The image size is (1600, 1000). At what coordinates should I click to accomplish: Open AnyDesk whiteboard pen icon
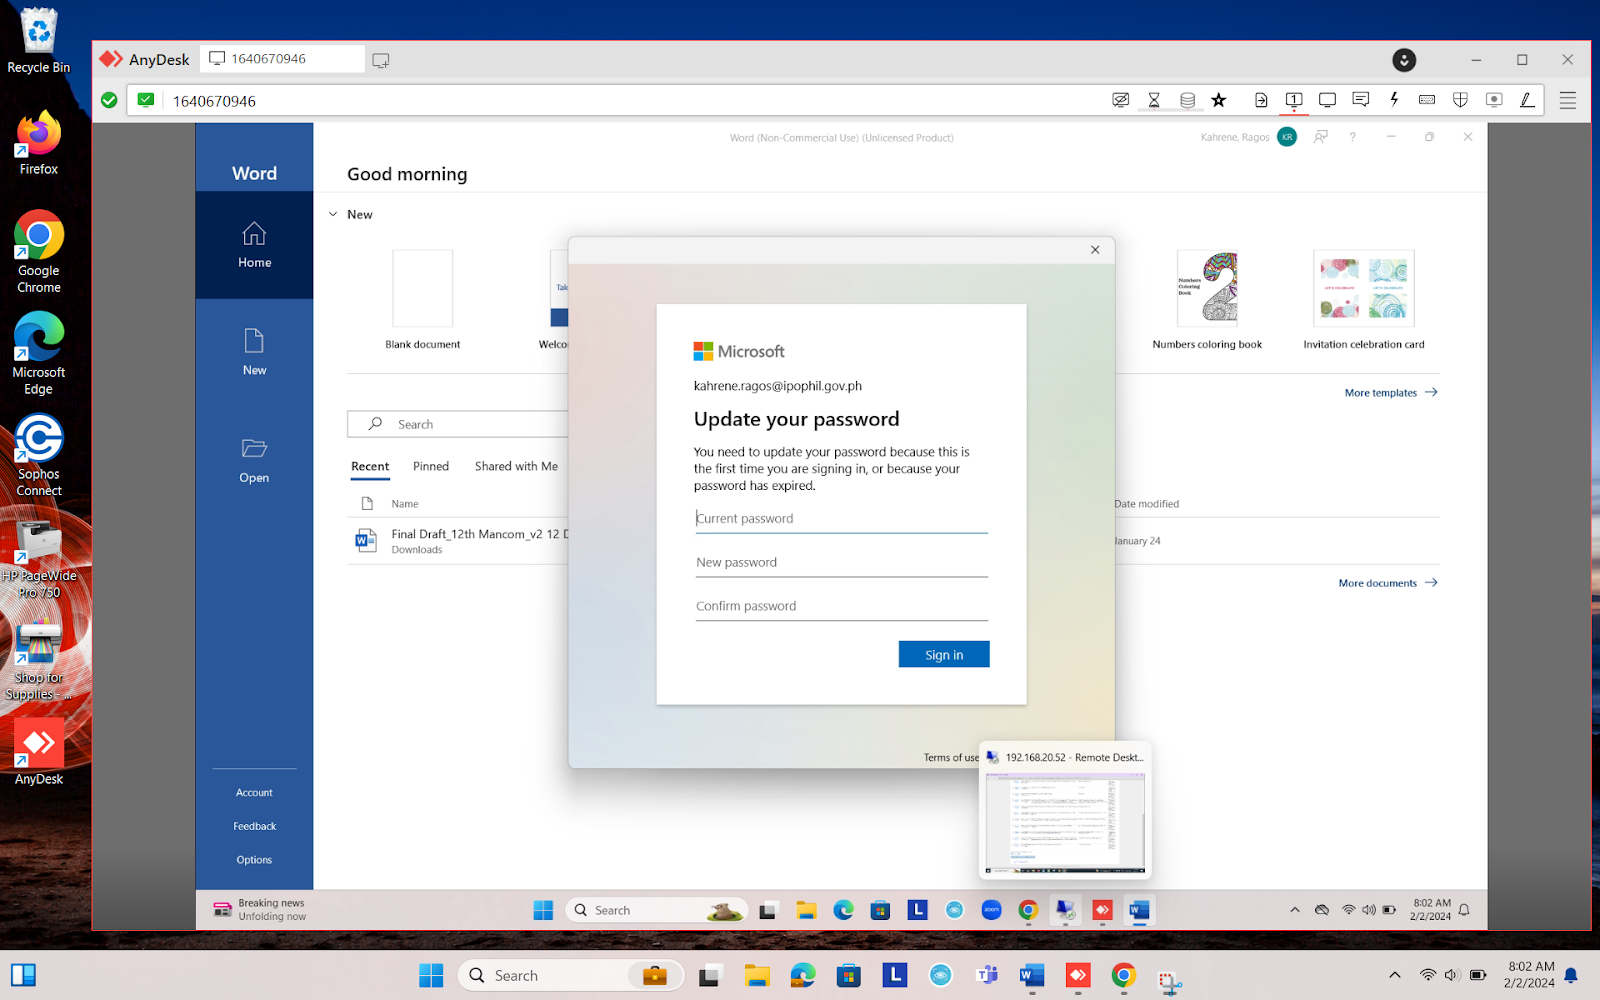pos(1527,100)
